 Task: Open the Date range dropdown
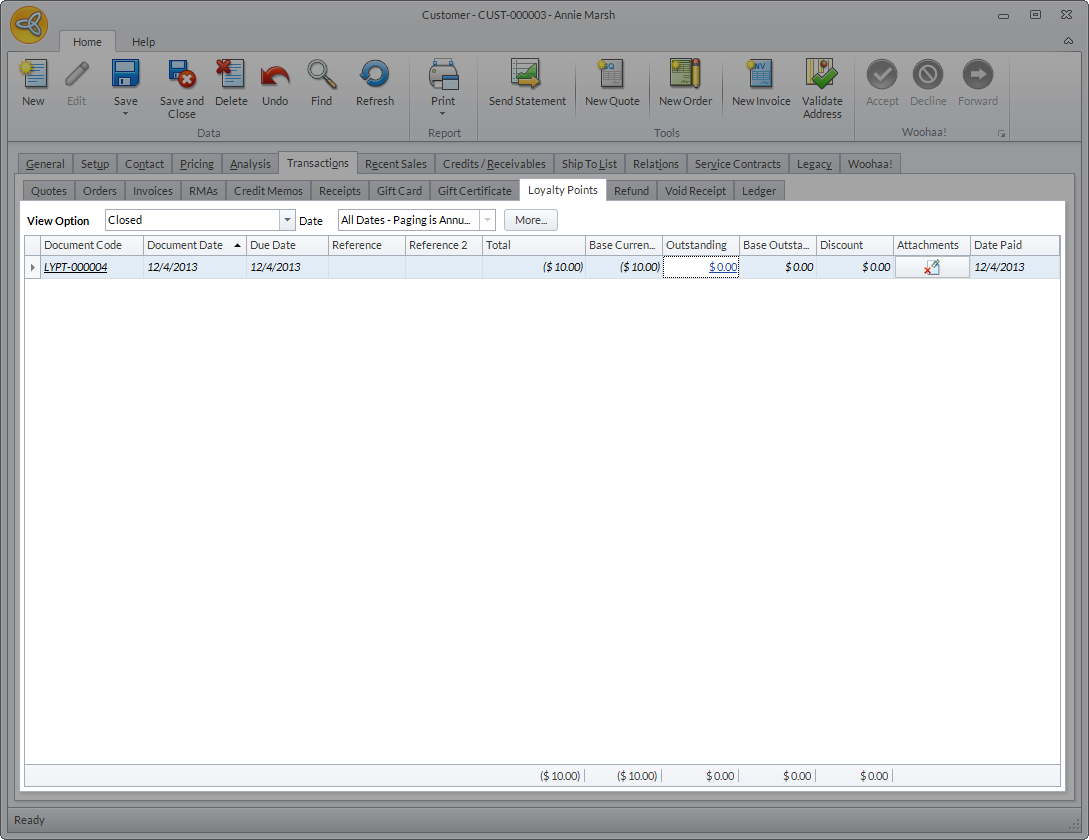pos(488,220)
